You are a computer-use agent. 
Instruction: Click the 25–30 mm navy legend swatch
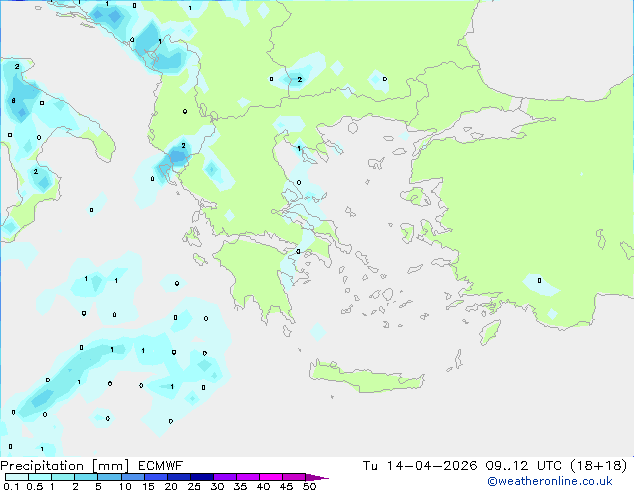(202, 477)
